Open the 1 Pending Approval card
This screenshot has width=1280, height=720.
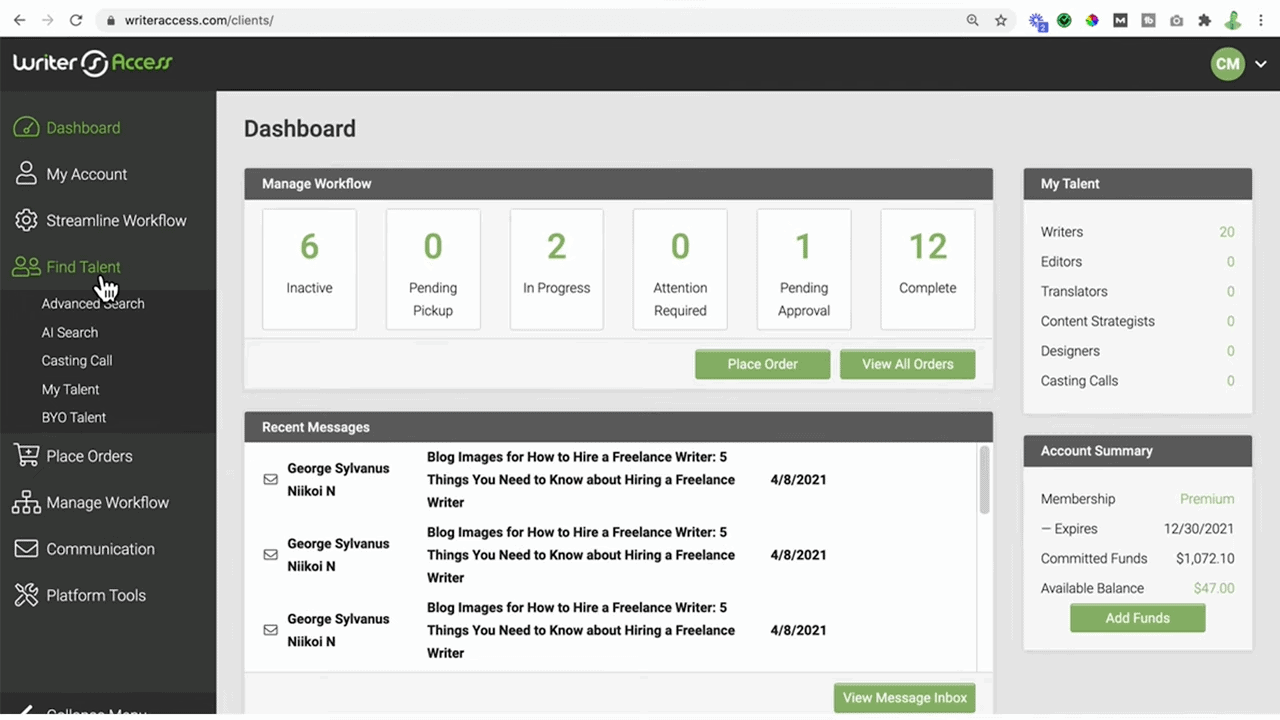pos(804,269)
